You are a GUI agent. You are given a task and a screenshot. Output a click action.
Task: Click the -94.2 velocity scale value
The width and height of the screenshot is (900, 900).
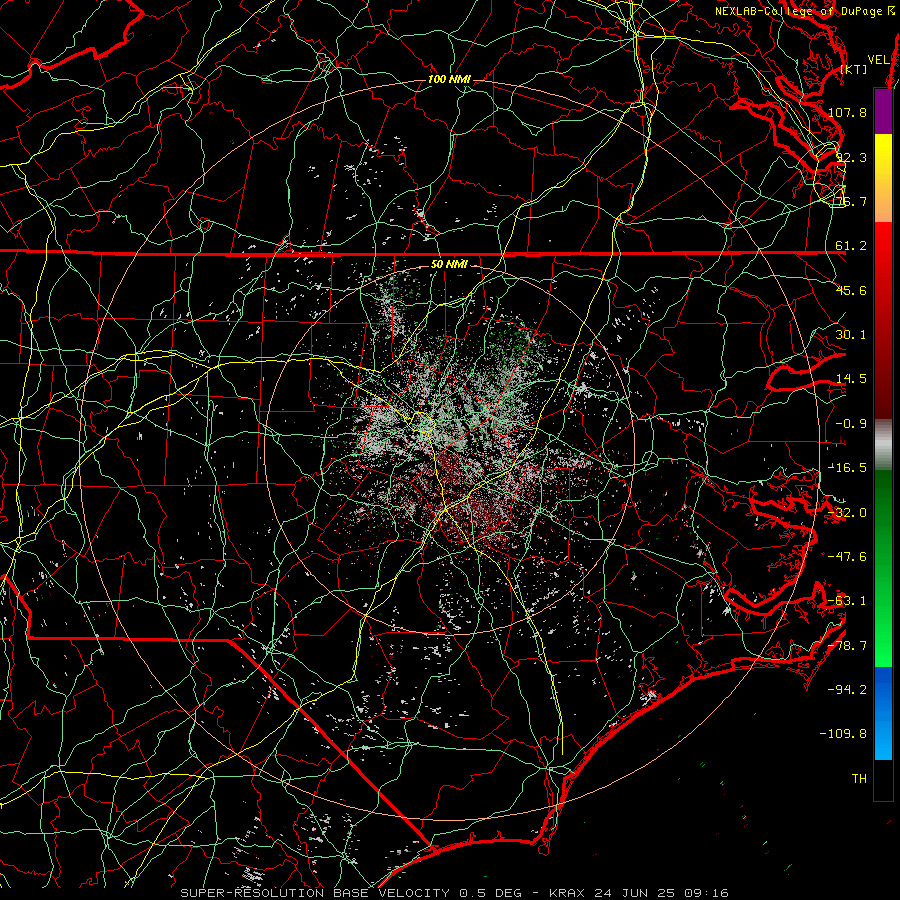click(847, 690)
